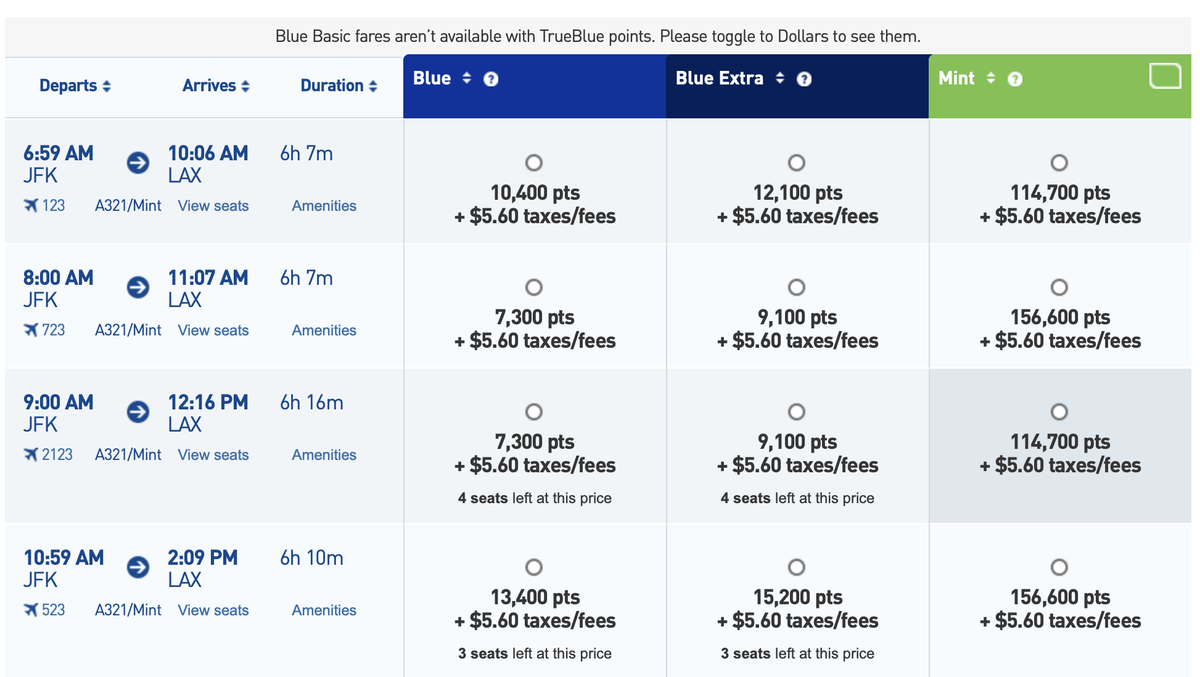
Task: Select the Mint fare radio for the 8:00 AM flight
Action: (1059, 287)
